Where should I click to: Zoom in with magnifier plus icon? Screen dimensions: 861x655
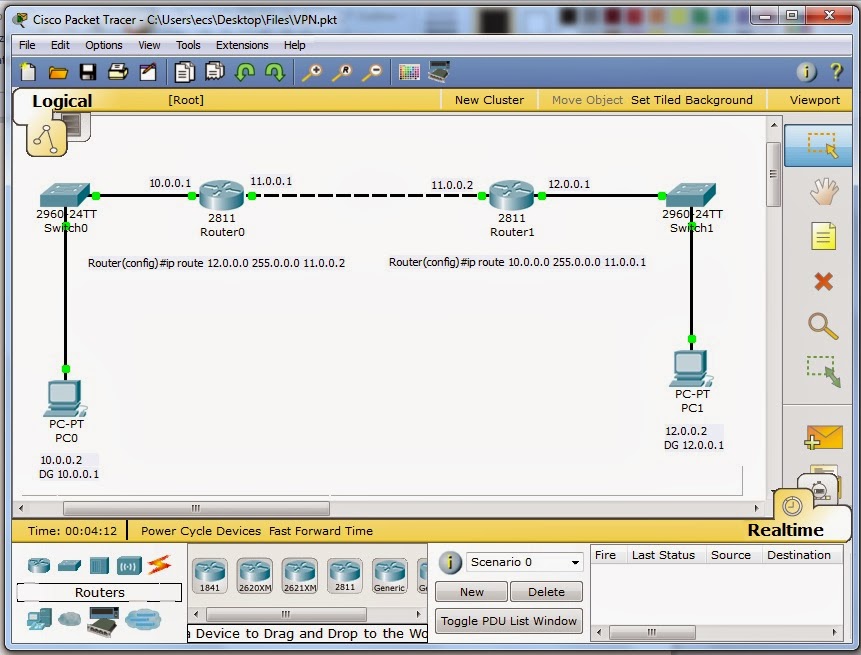312,72
